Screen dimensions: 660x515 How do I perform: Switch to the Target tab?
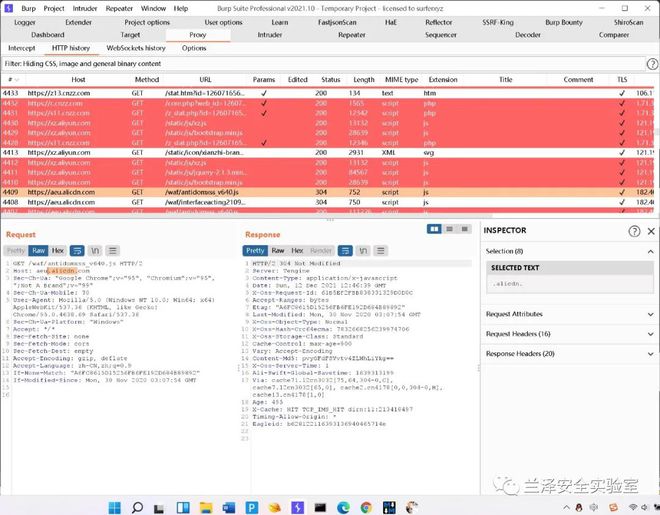click(130, 35)
